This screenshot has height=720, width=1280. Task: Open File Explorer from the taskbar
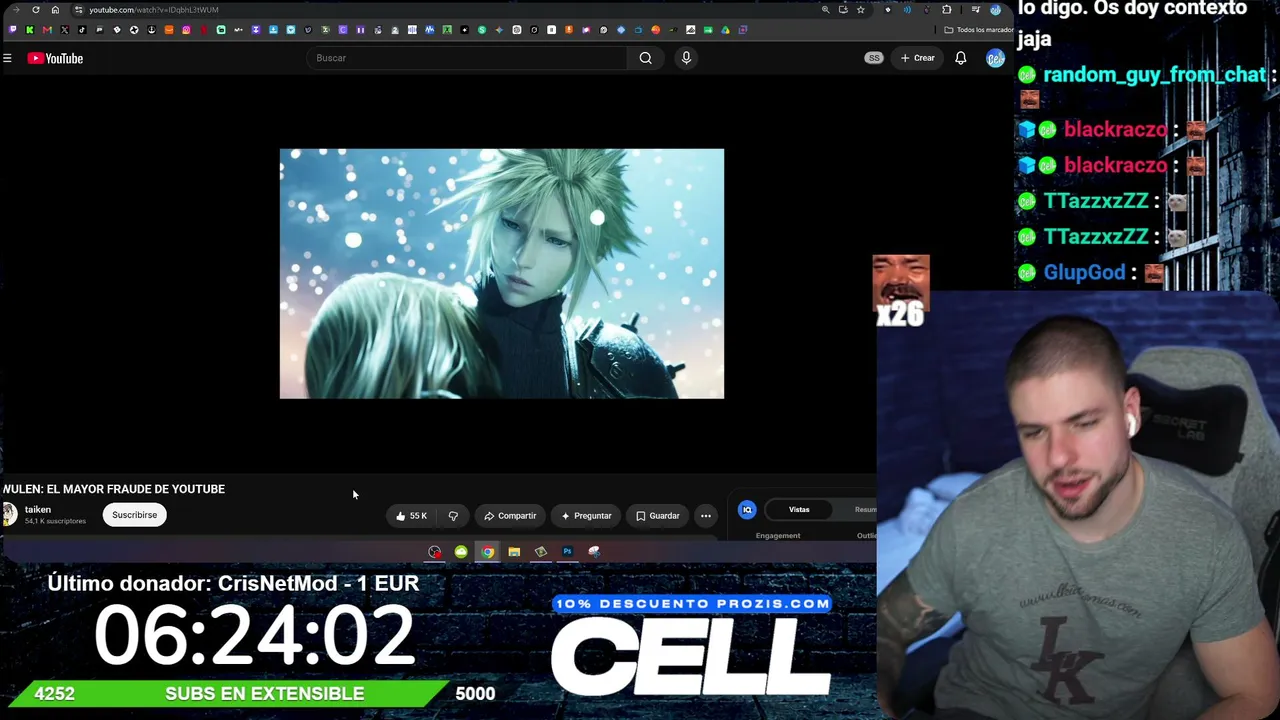click(514, 552)
